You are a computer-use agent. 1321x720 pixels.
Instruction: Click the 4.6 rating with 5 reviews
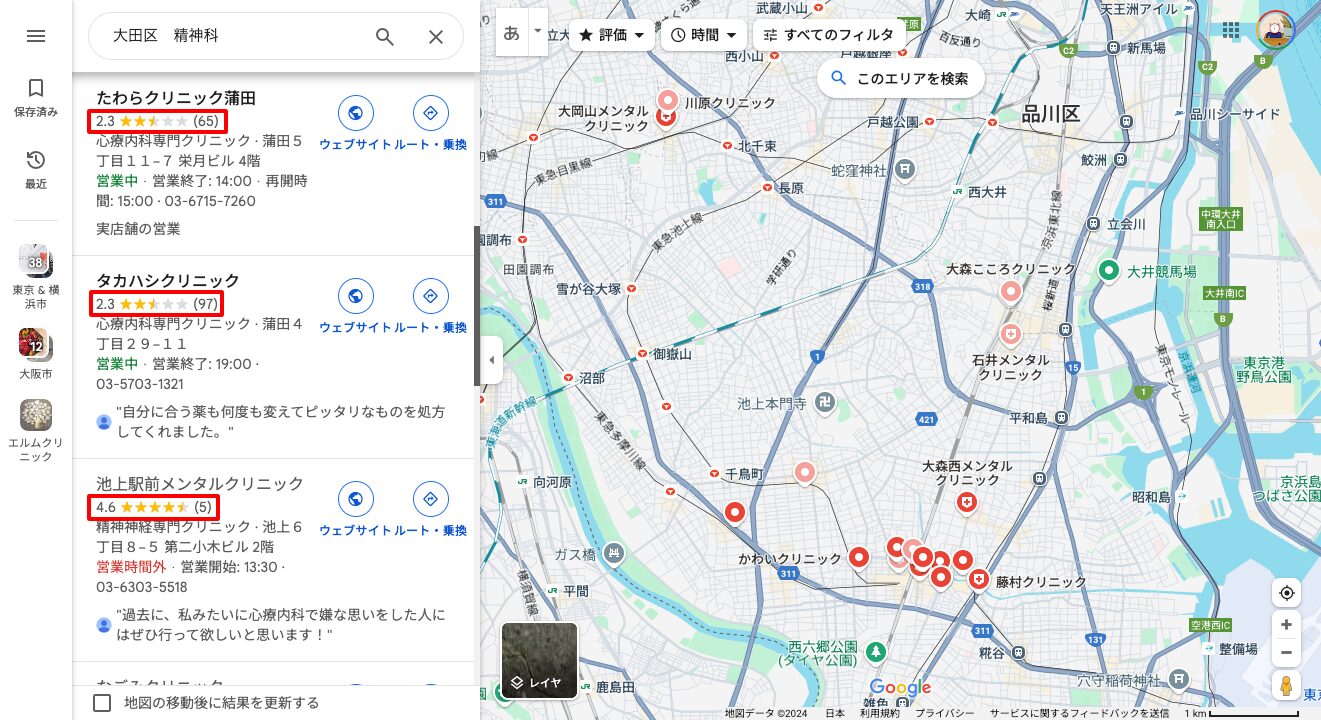154,507
